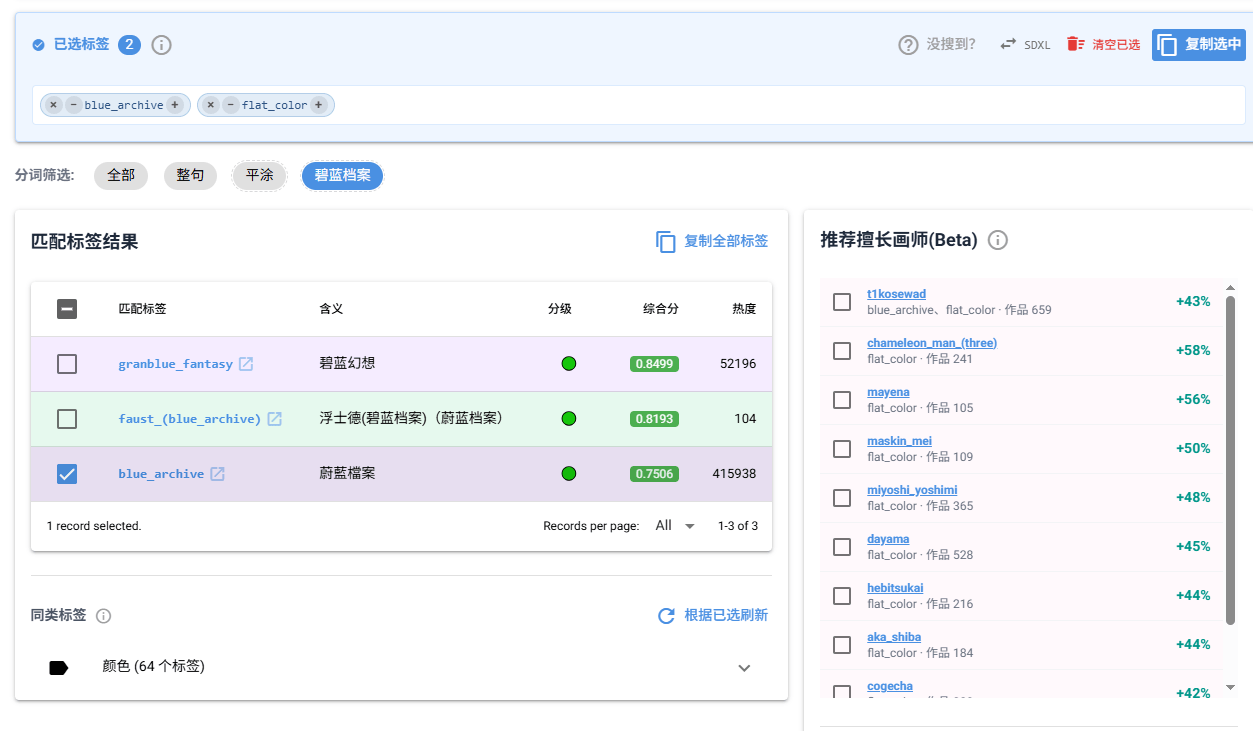Click the blue check icon beside 已选标签
The image size is (1253, 731).
tap(38, 45)
